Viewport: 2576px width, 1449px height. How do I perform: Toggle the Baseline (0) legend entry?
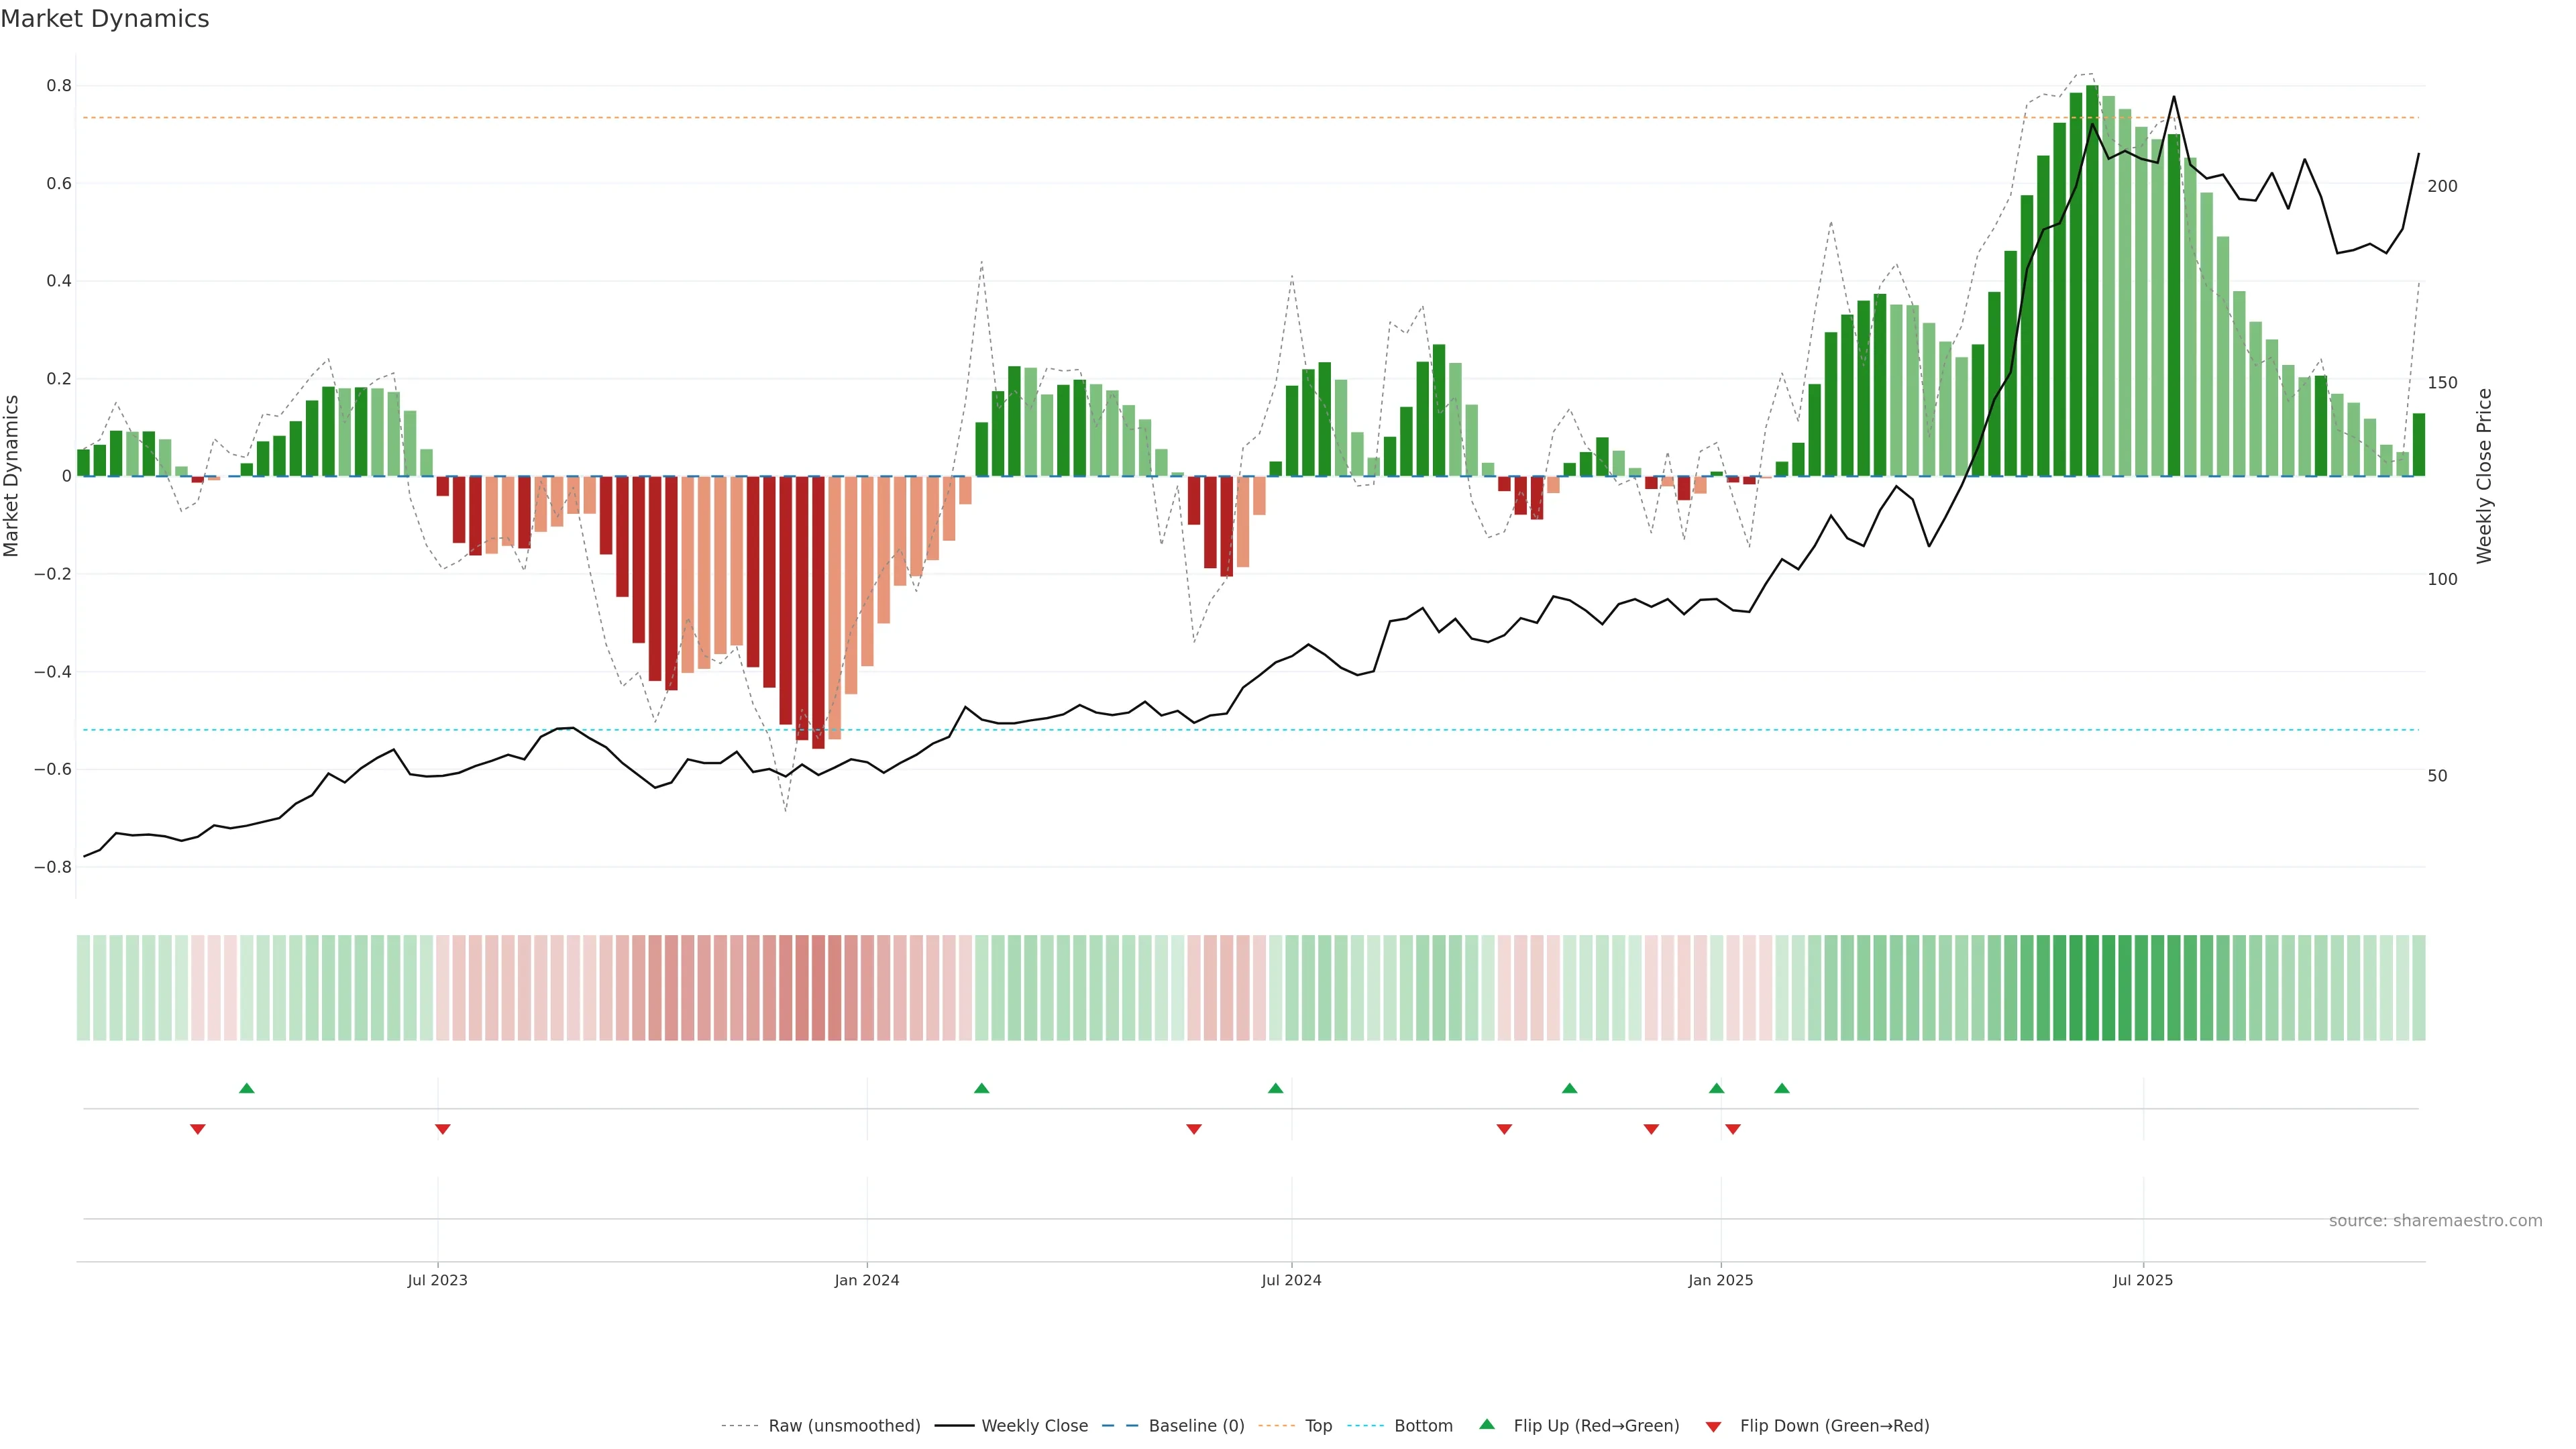point(1196,1426)
